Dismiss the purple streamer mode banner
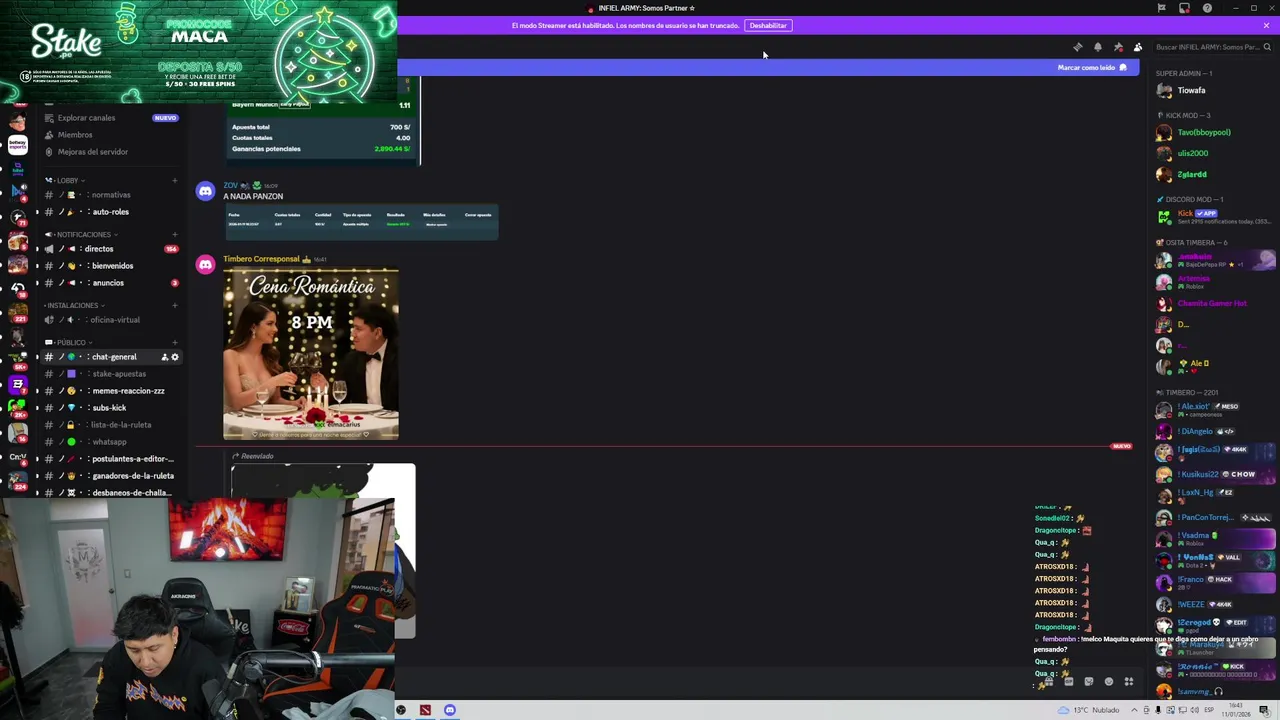The width and height of the screenshot is (1280, 720). (x=1266, y=25)
